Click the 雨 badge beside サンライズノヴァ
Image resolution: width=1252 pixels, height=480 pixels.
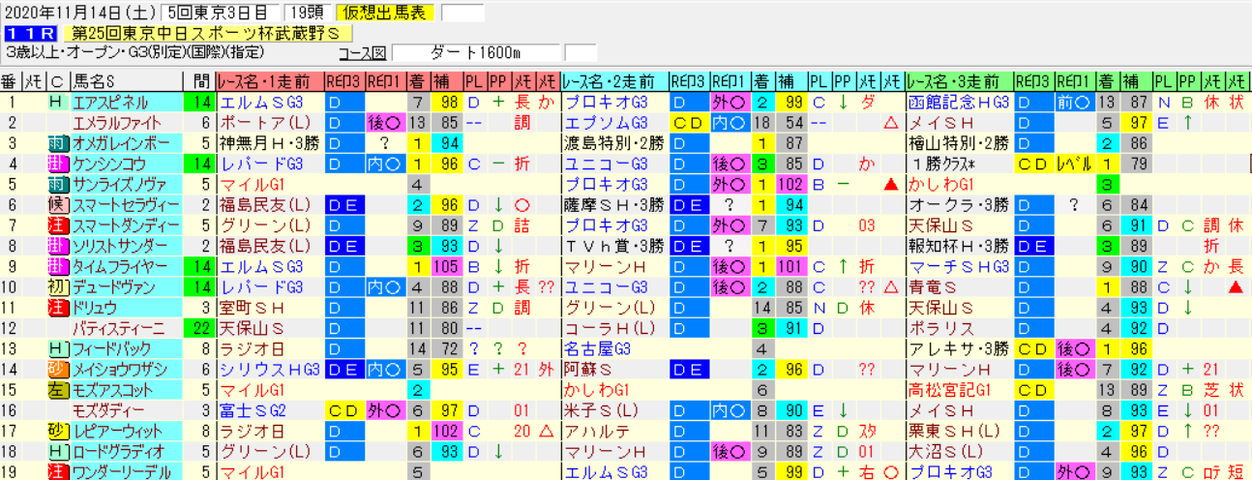[x=57, y=184]
